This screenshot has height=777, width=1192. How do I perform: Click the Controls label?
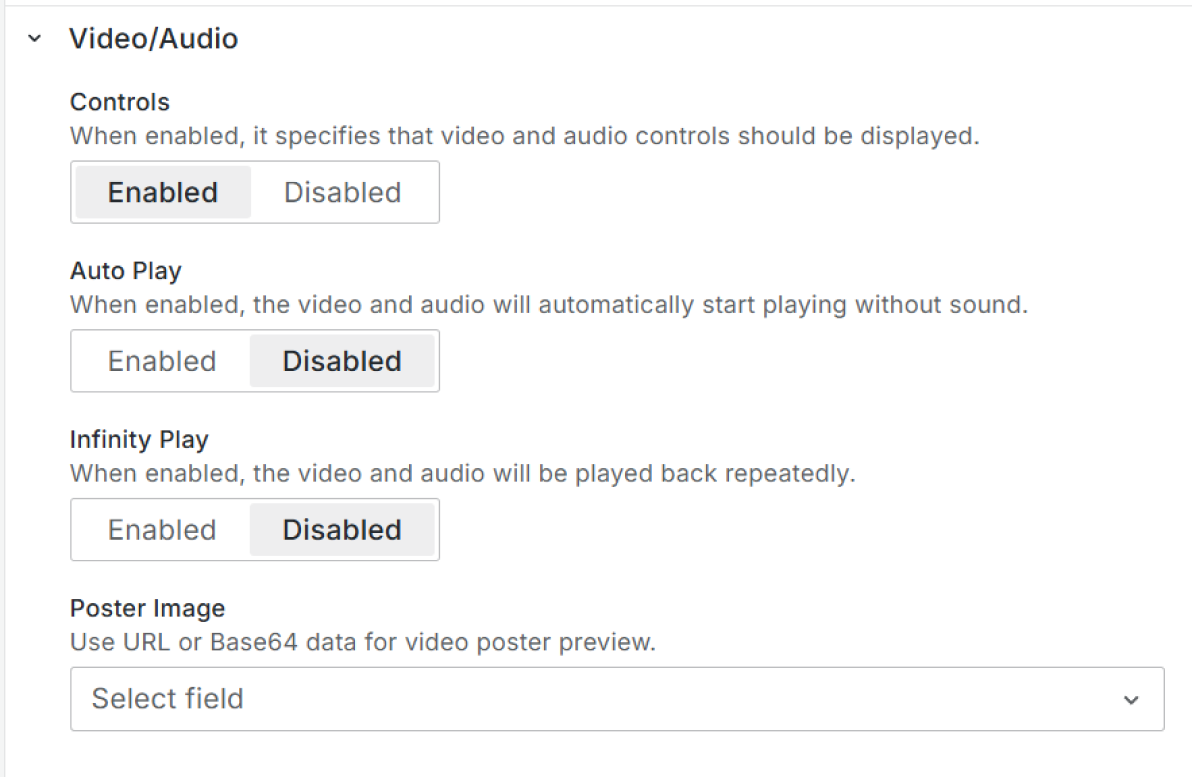pyautogui.click(x=120, y=102)
